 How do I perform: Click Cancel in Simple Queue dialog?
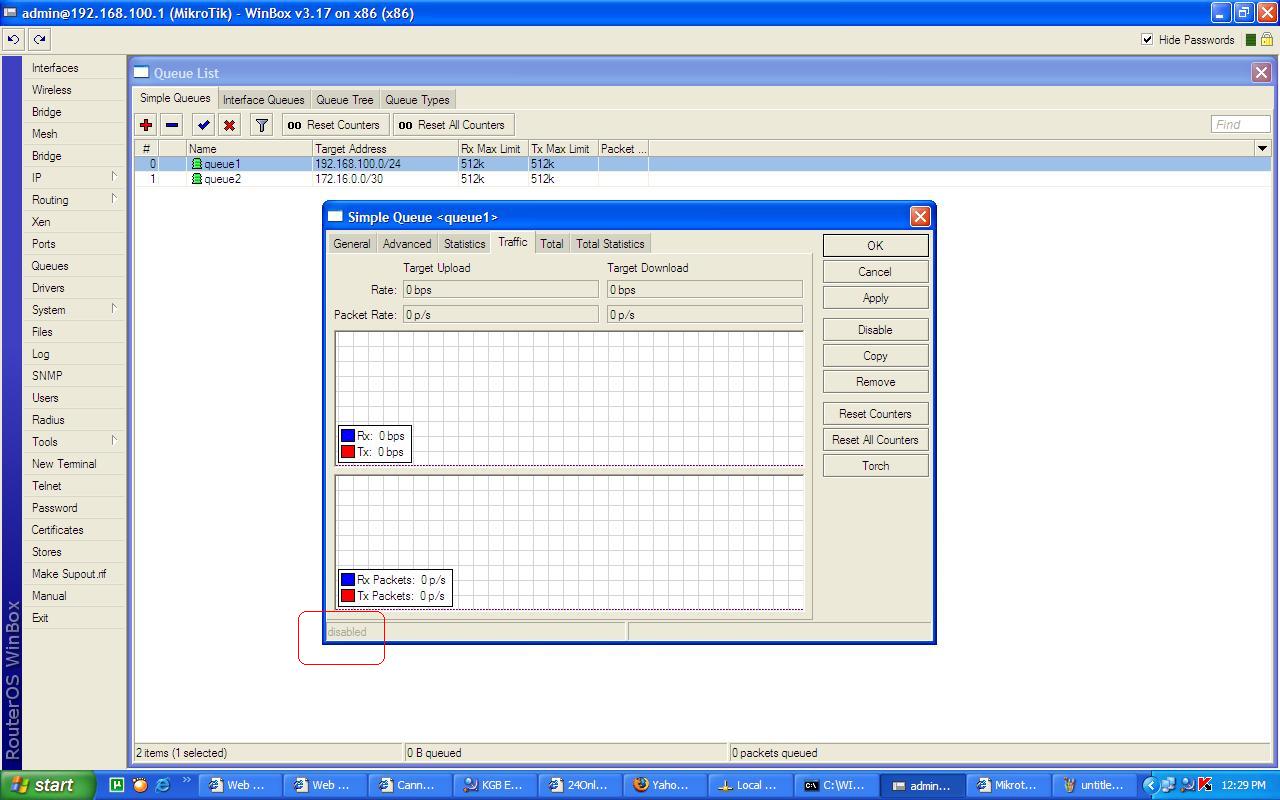pyautogui.click(x=875, y=272)
